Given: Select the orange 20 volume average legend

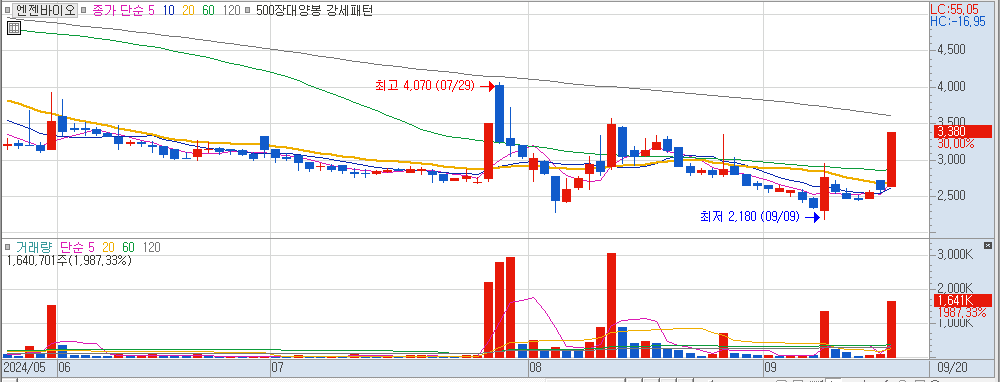Looking at the screenshot, I should pyautogui.click(x=108, y=247).
